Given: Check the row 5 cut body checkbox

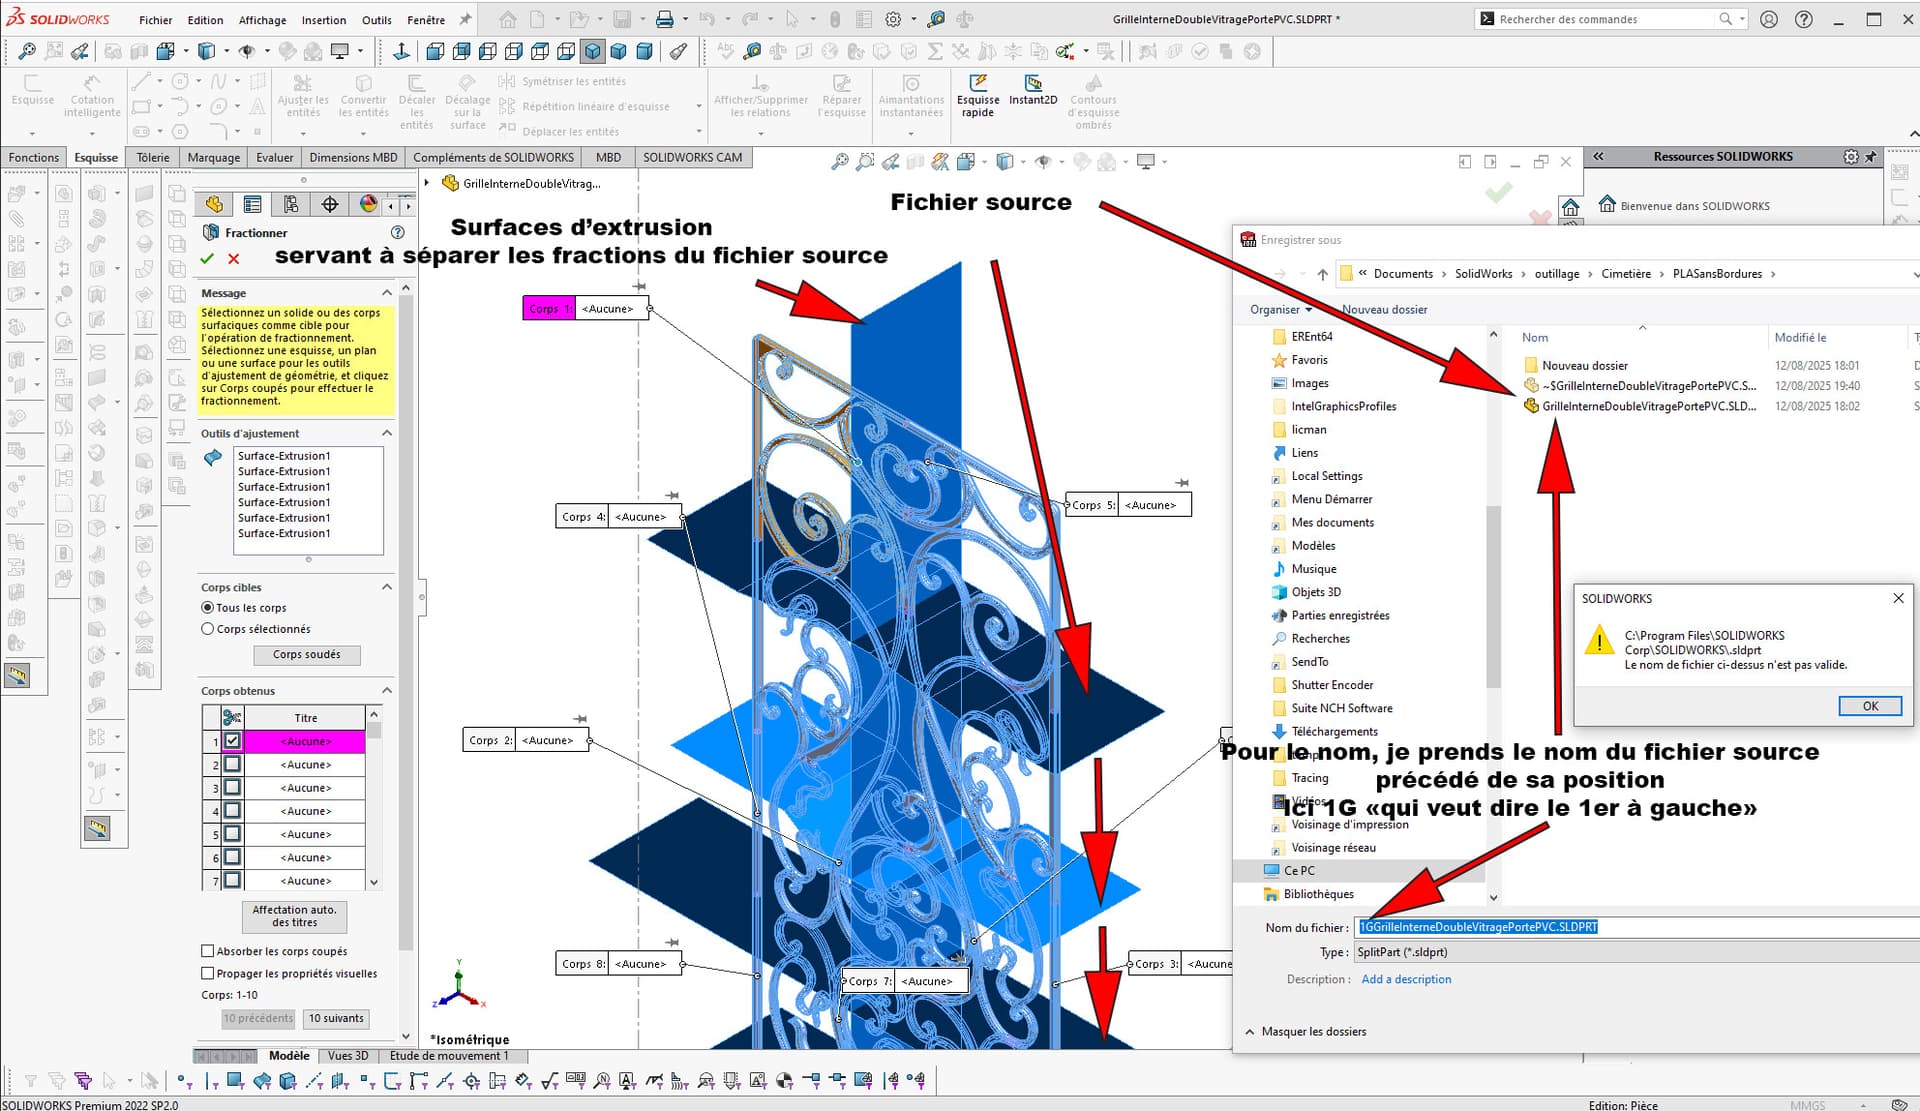Looking at the screenshot, I should click(x=232, y=834).
